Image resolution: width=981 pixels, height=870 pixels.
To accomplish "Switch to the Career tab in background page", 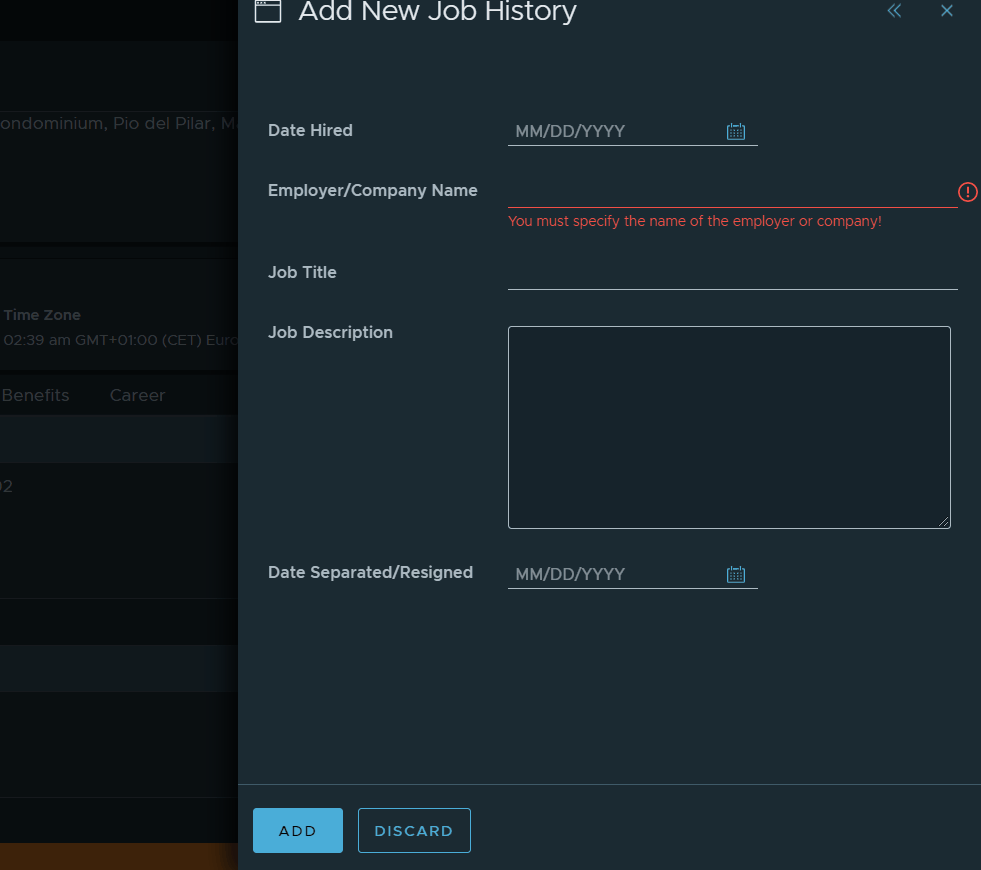I will point(137,395).
